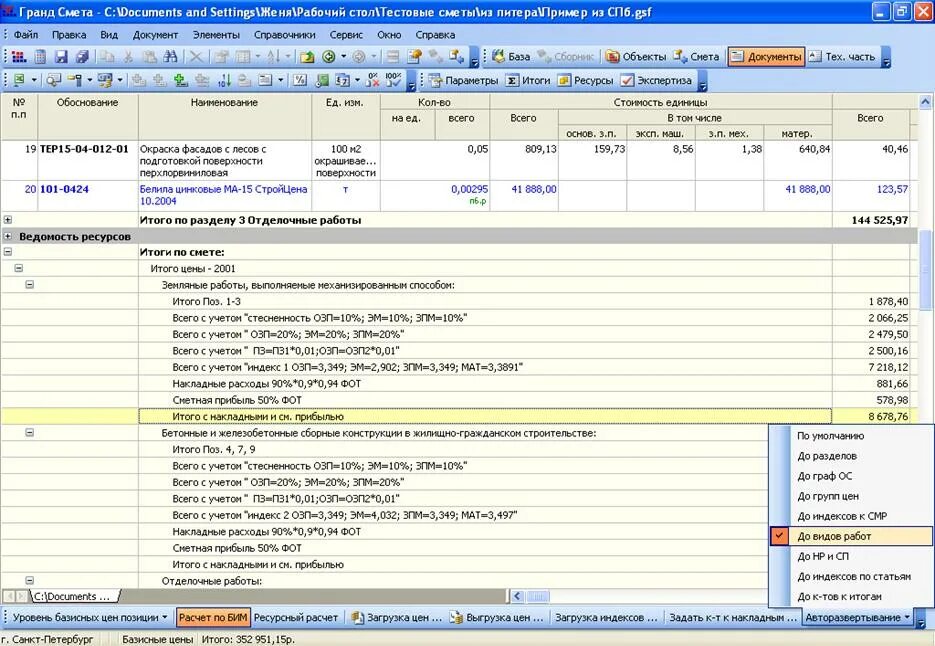Select До НР и СП expansion level
Image resolution: width=935 pixels, height=646 pixels.
click(x=851, y=556)
